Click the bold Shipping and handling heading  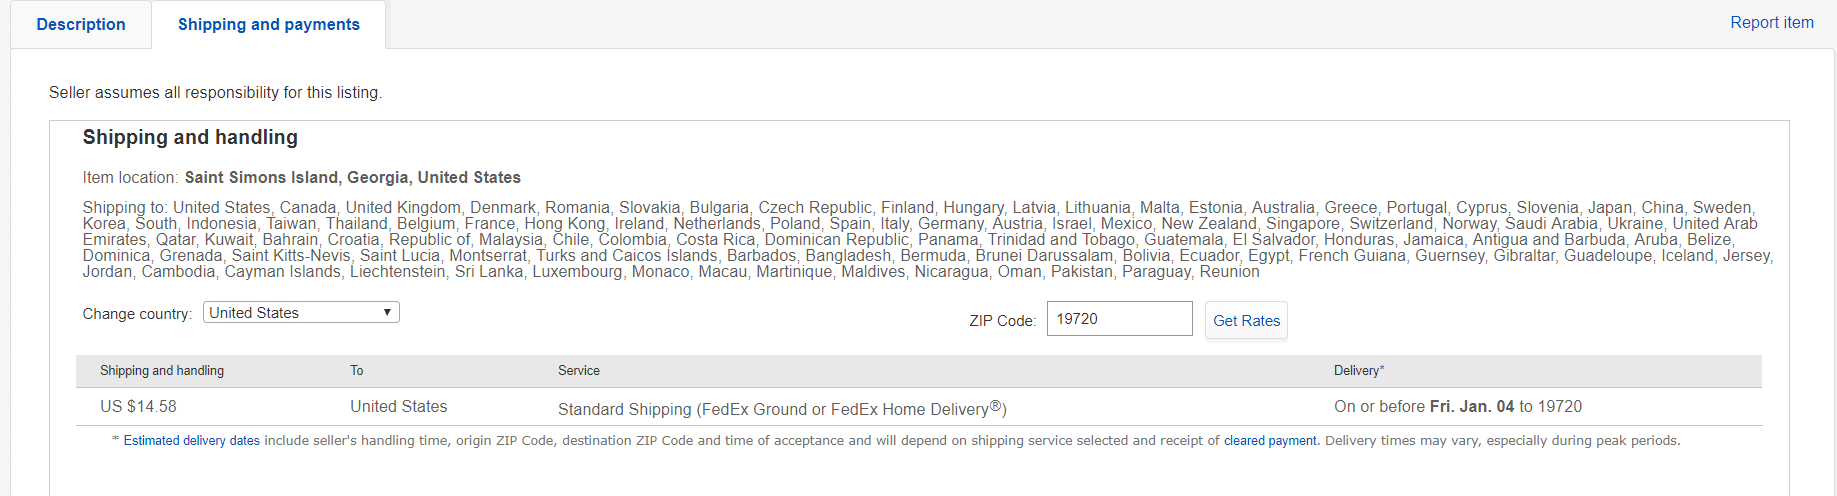coord(190,138)
